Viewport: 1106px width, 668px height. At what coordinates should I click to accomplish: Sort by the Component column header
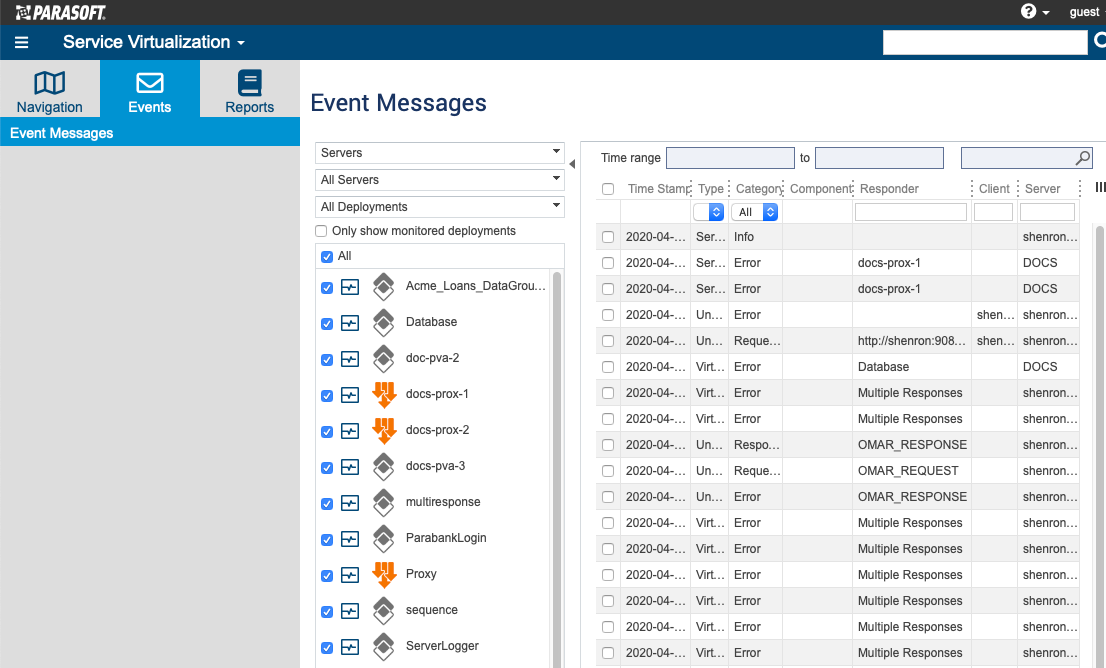coord(821,188)
